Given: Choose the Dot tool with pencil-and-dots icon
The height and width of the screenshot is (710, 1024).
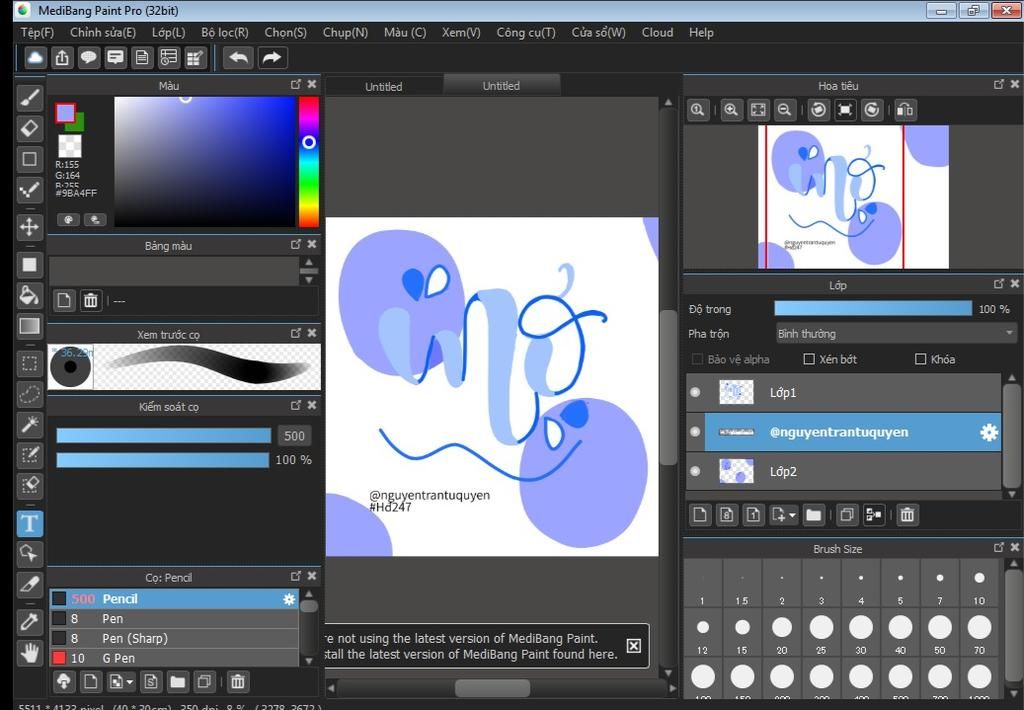Looking at the screenshot, I should (29, 190).
